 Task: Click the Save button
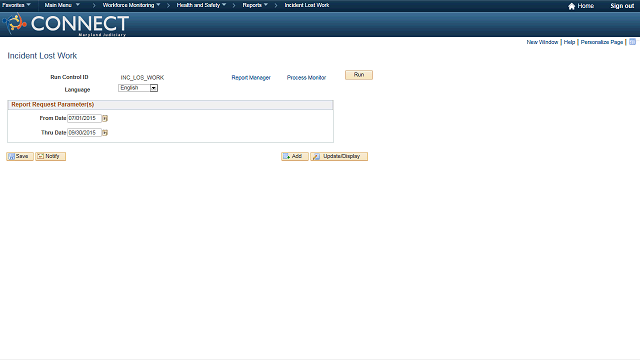point(20,156)
